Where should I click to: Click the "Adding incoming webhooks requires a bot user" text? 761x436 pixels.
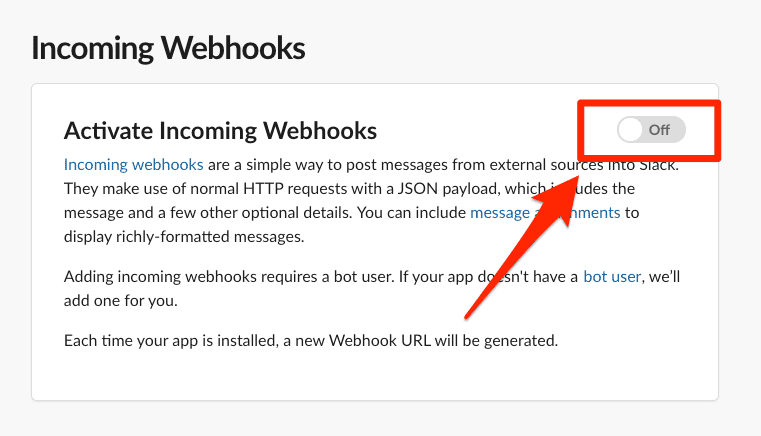point(229,277)
